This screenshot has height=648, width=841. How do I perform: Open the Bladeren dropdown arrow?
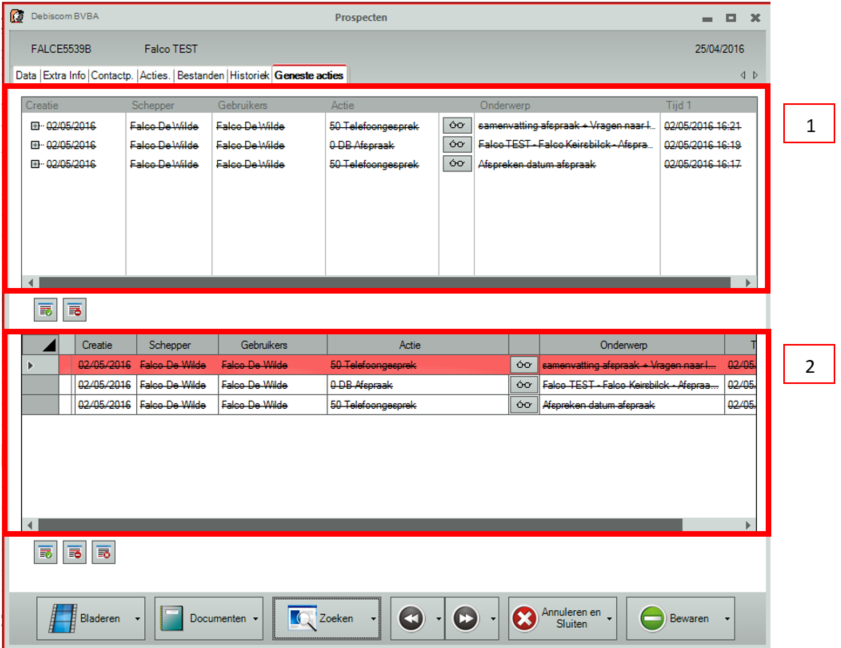pyautogui.click(x=137, y=619)
